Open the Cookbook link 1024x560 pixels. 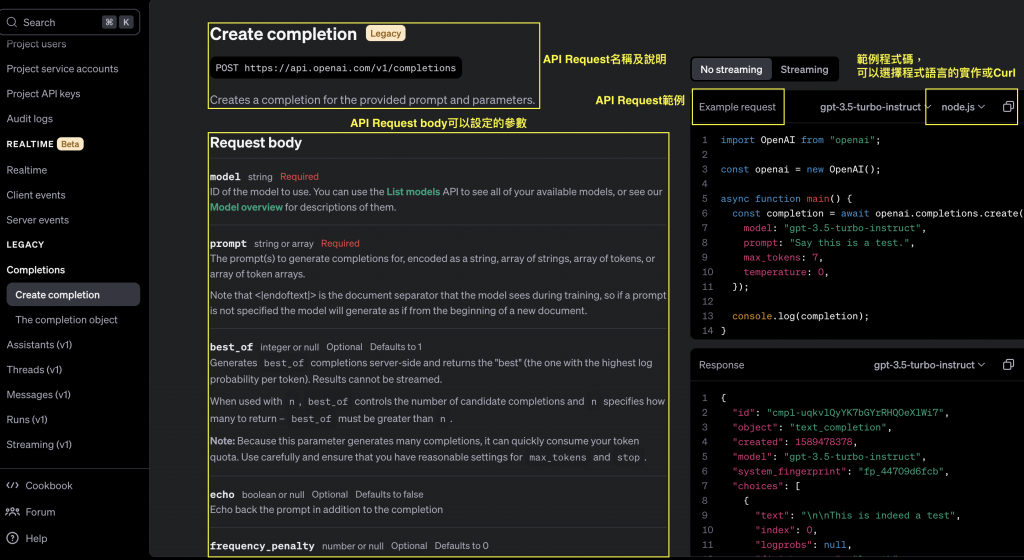[x=49, y=486]
